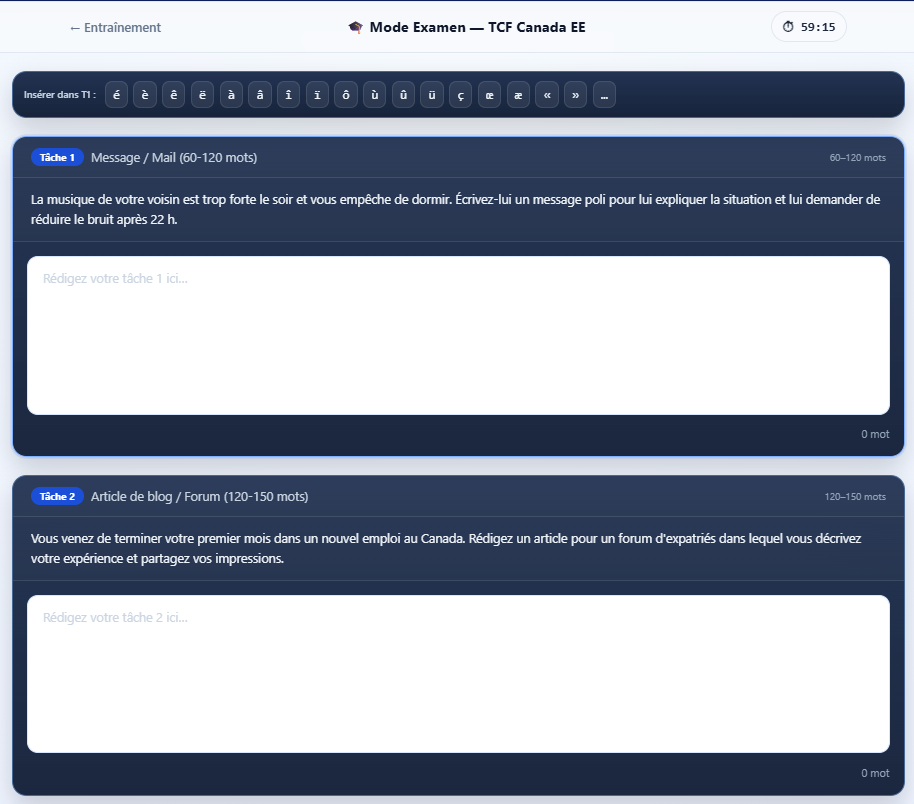Click the ô character button
Screen dimensions: 914x804
click(346, 95)
